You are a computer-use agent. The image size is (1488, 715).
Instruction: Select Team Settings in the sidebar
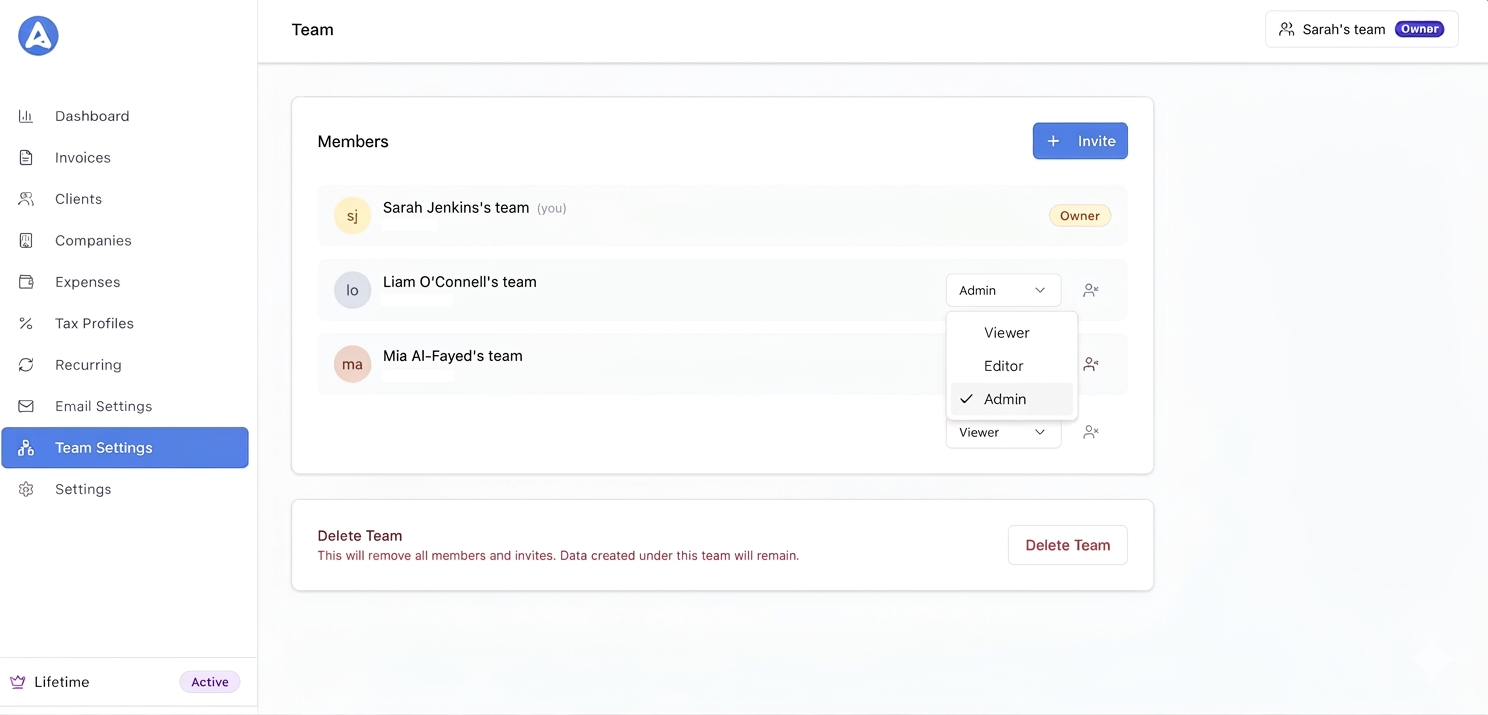click(x=125, y=448)
